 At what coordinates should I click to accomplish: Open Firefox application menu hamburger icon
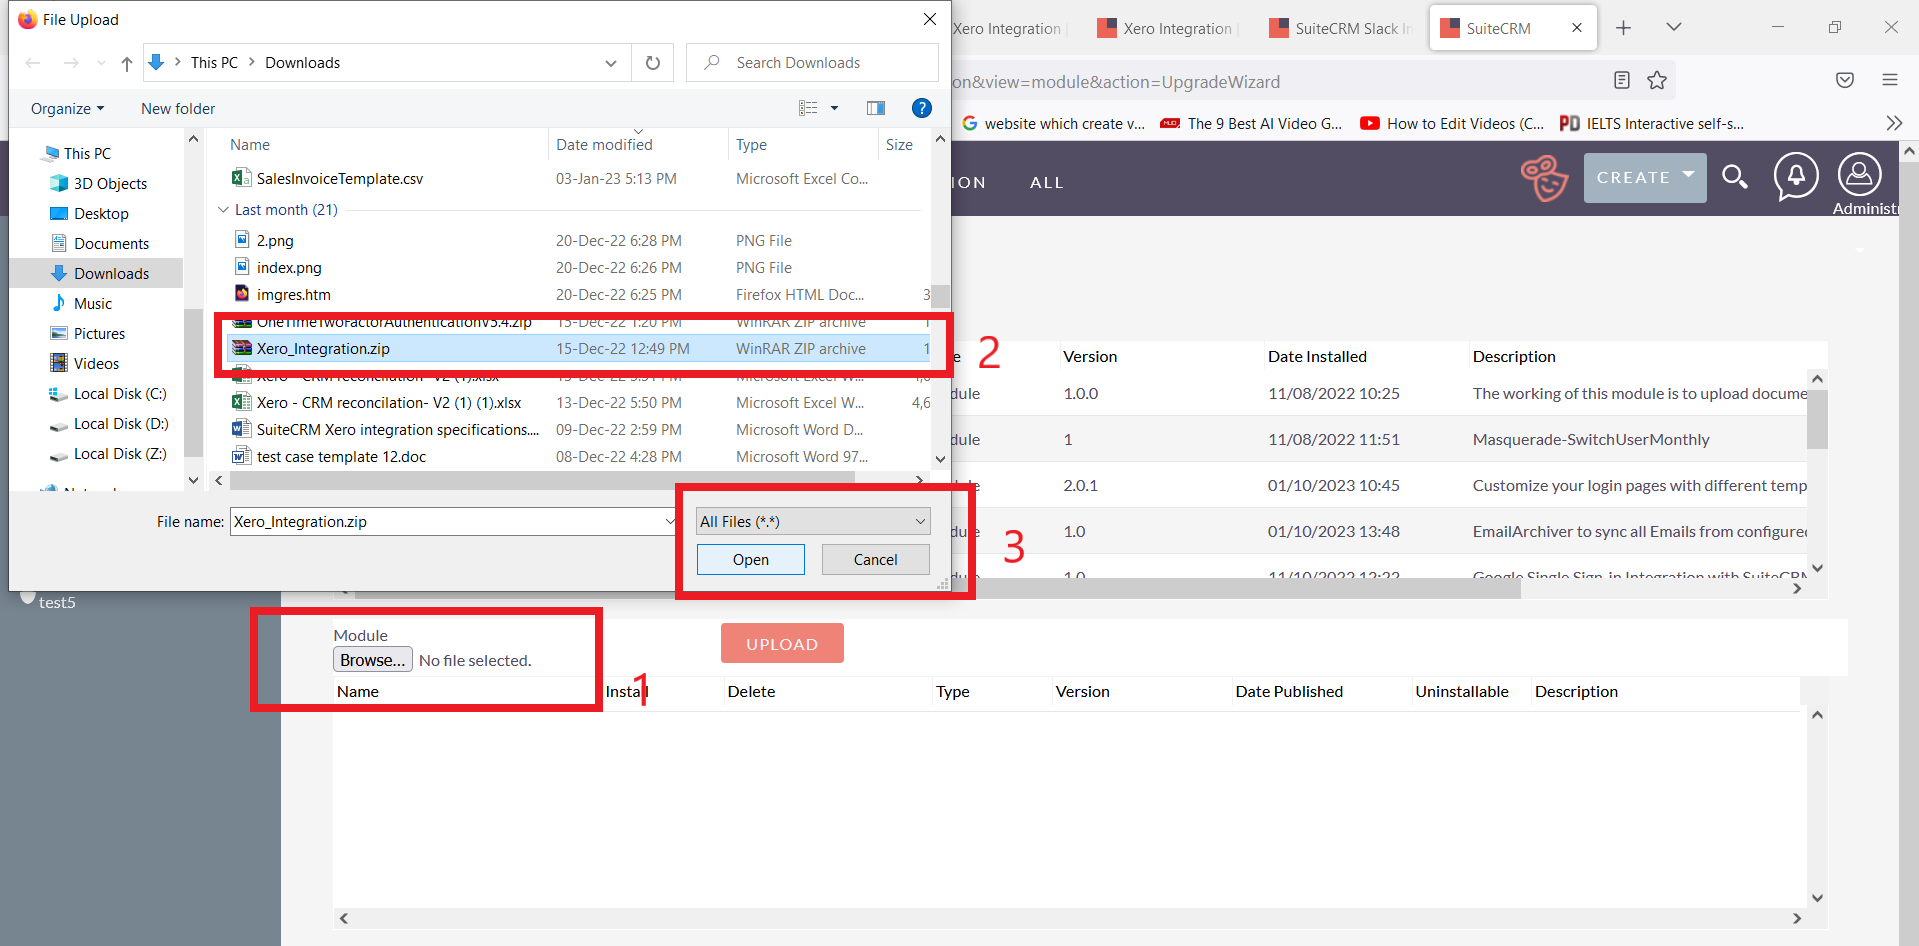(1890, 80)
